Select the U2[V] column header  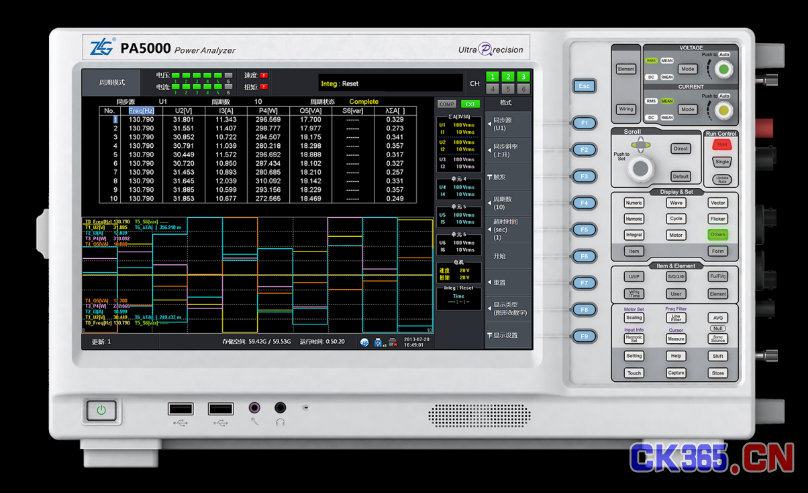pos(183,111)
